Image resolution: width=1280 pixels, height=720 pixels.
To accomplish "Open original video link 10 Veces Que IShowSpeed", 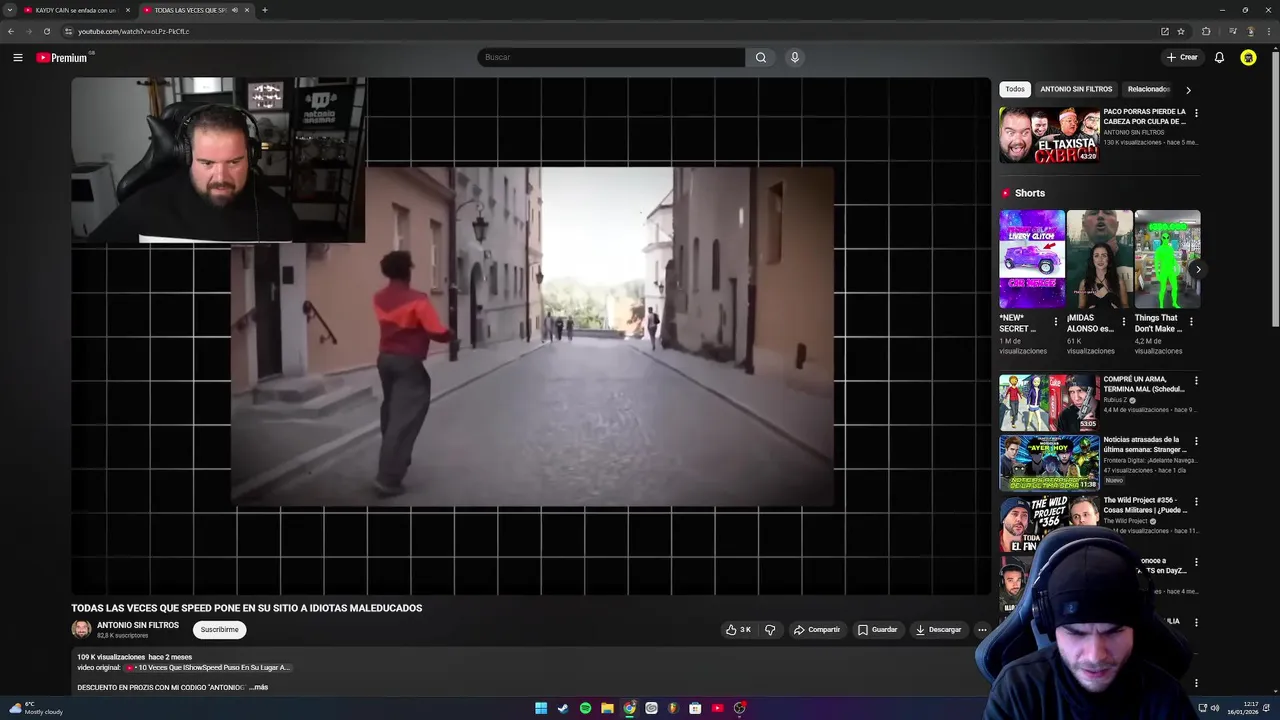I will tap(208, 667).
